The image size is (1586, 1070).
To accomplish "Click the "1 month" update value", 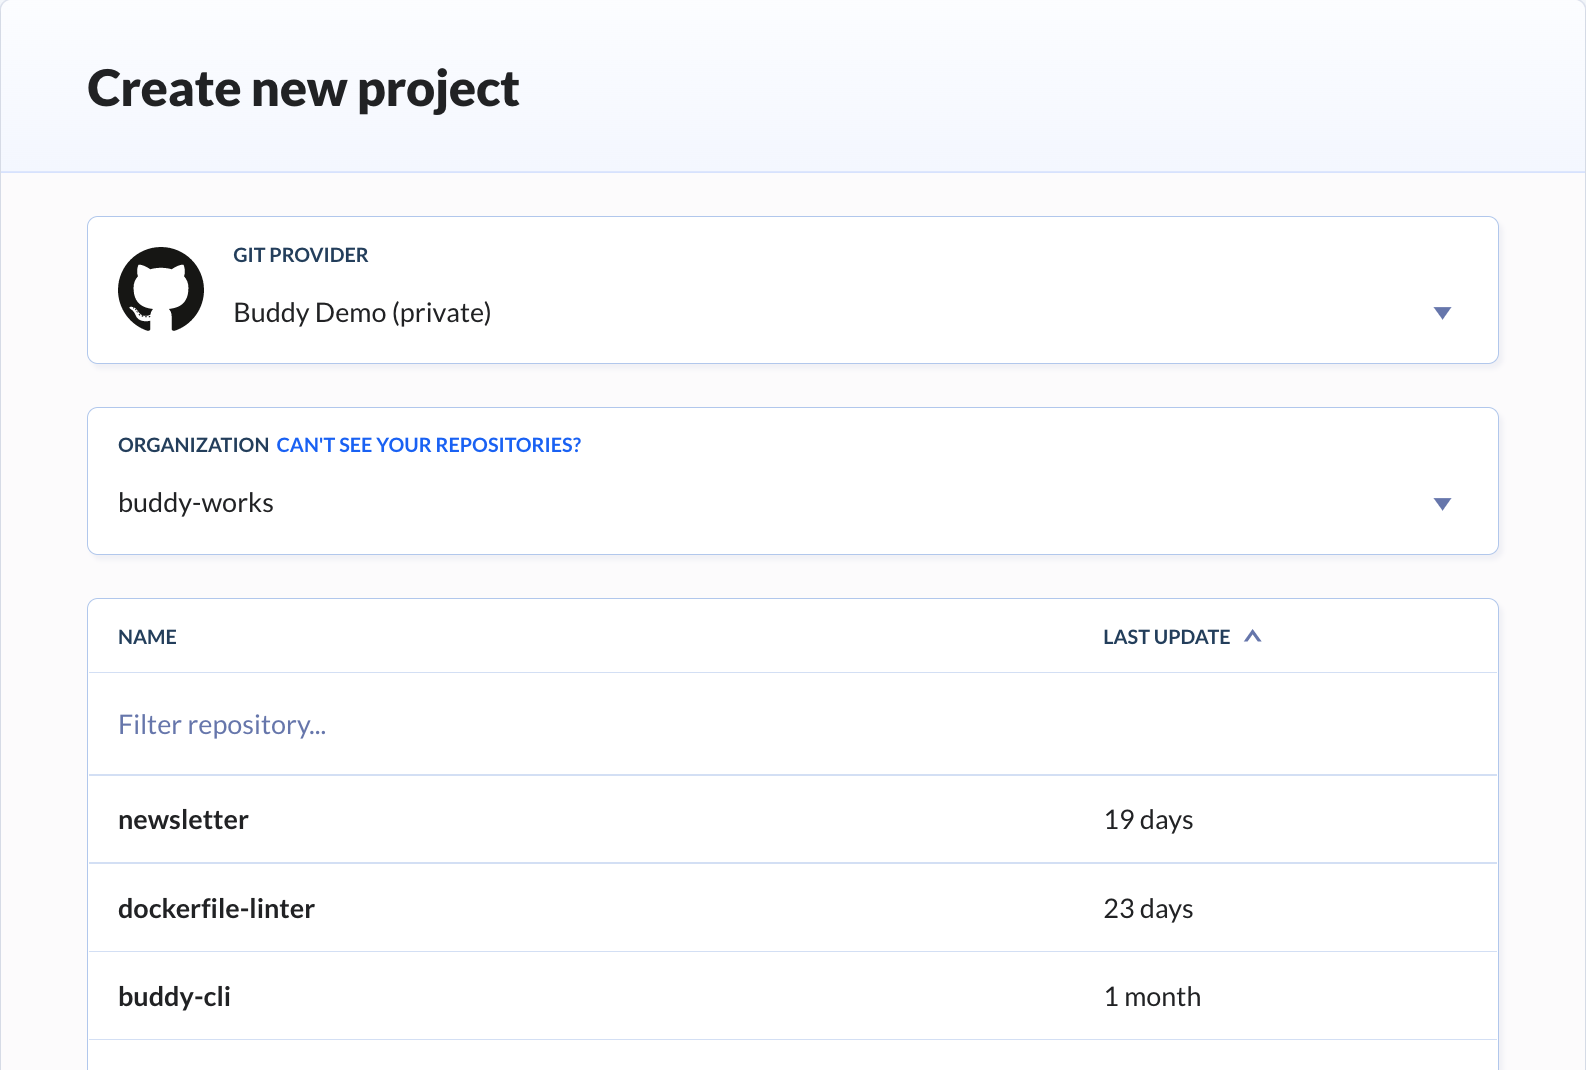I will coord(1152,997).
